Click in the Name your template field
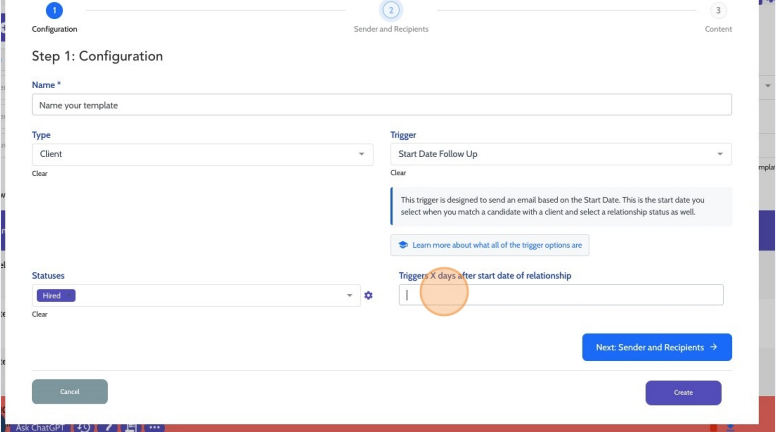Image resolution: width=776 pixels, height=432 pixels. [382, 105]
